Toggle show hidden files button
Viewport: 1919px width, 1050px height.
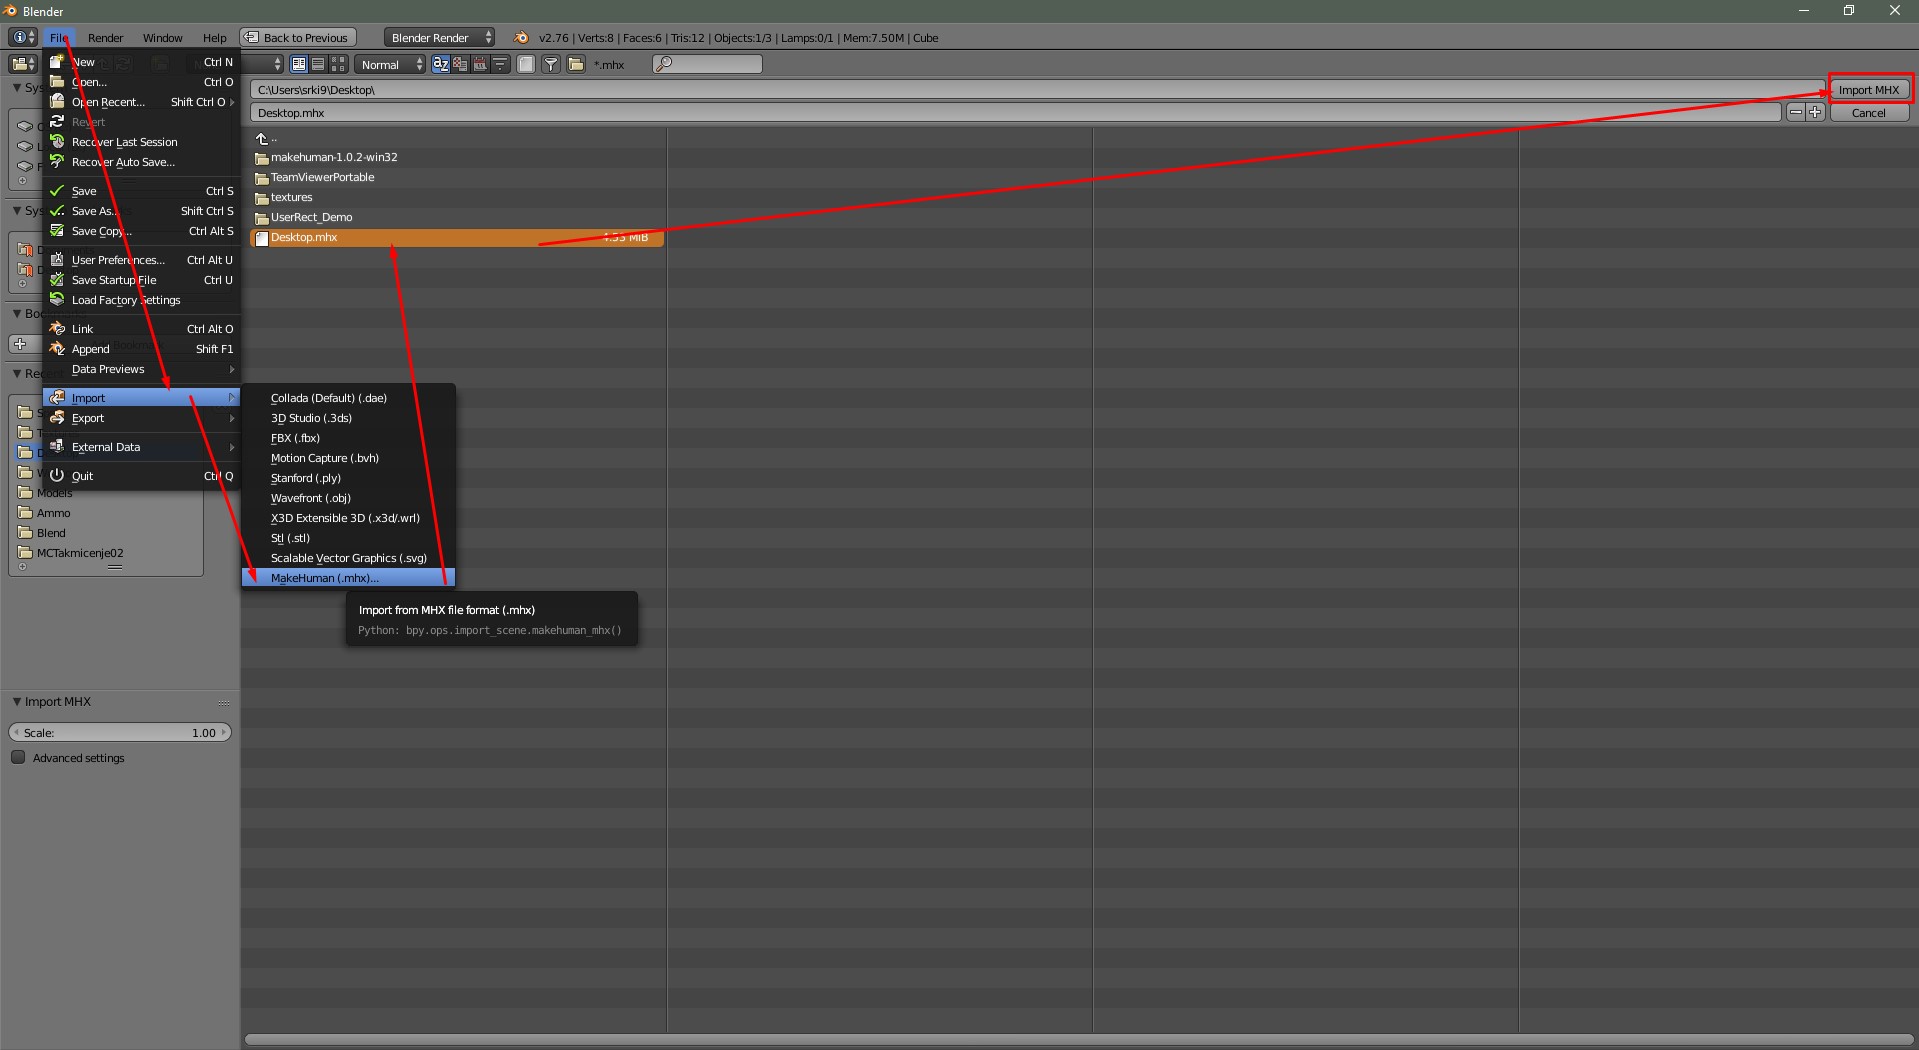pos(526,64)
